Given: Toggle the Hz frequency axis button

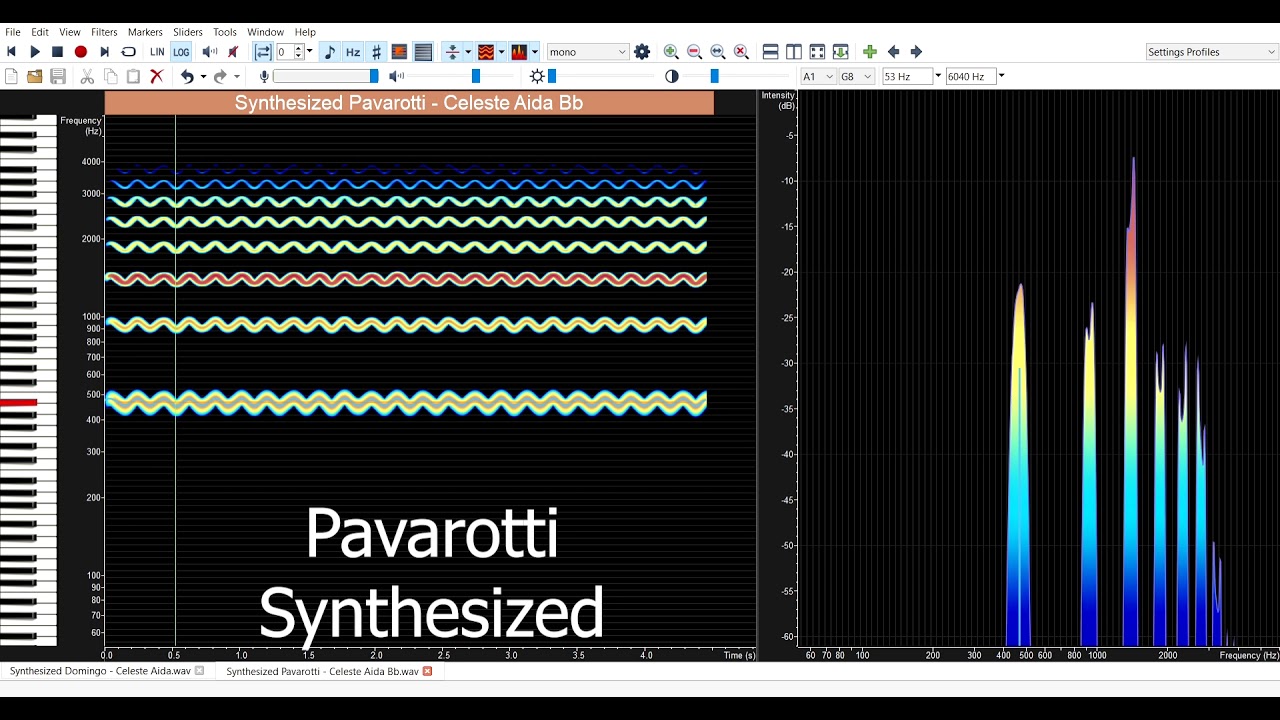Looking at the screenshot, I should (353, 52).
